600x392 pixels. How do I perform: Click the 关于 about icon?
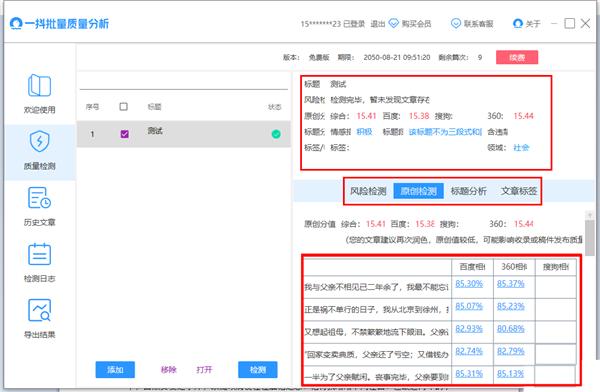pos(517,23)
